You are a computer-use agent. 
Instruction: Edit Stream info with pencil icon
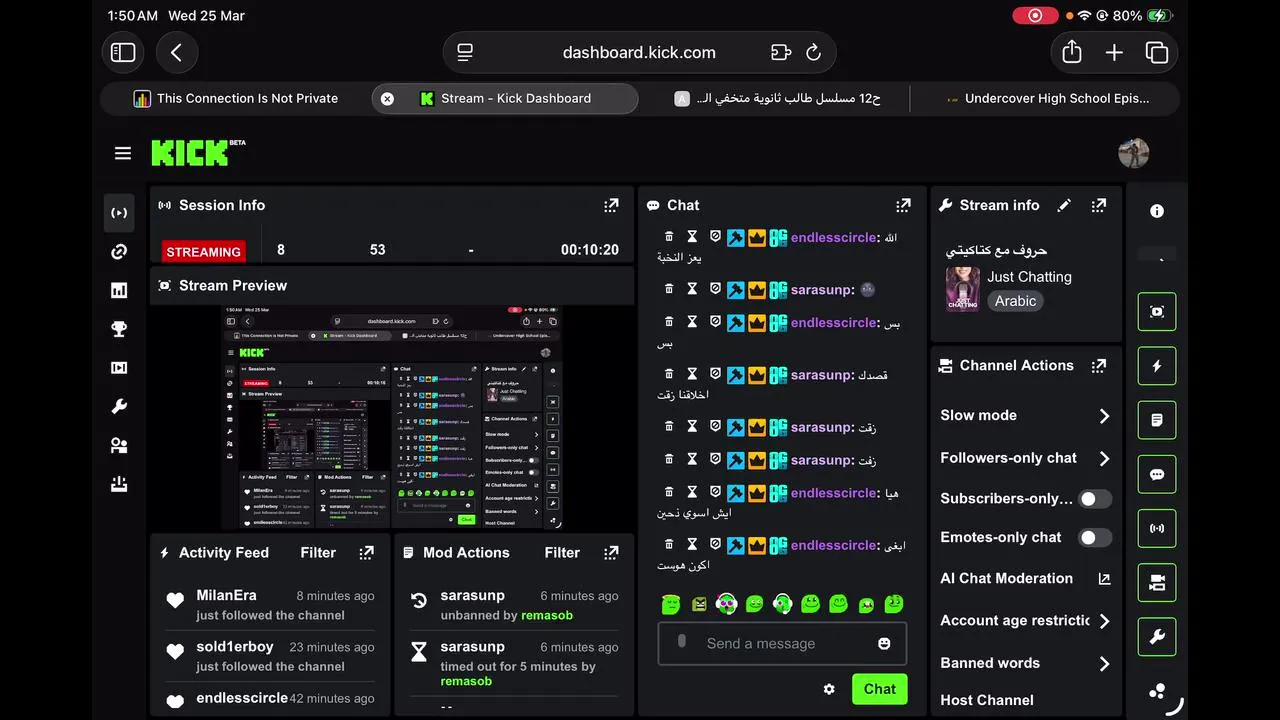tap(1064, 205)
